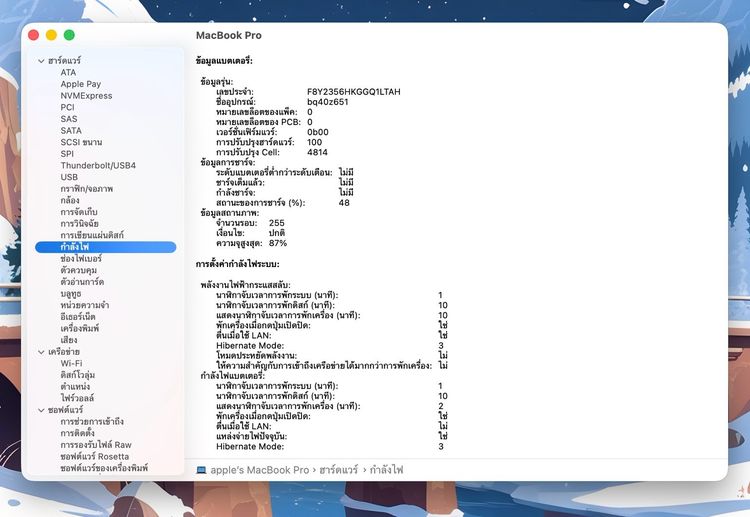This screenshot has height=517, width=750.
Task: Open การช่วยการเข้าถึง in the sidebar
Action: (92, 421)
